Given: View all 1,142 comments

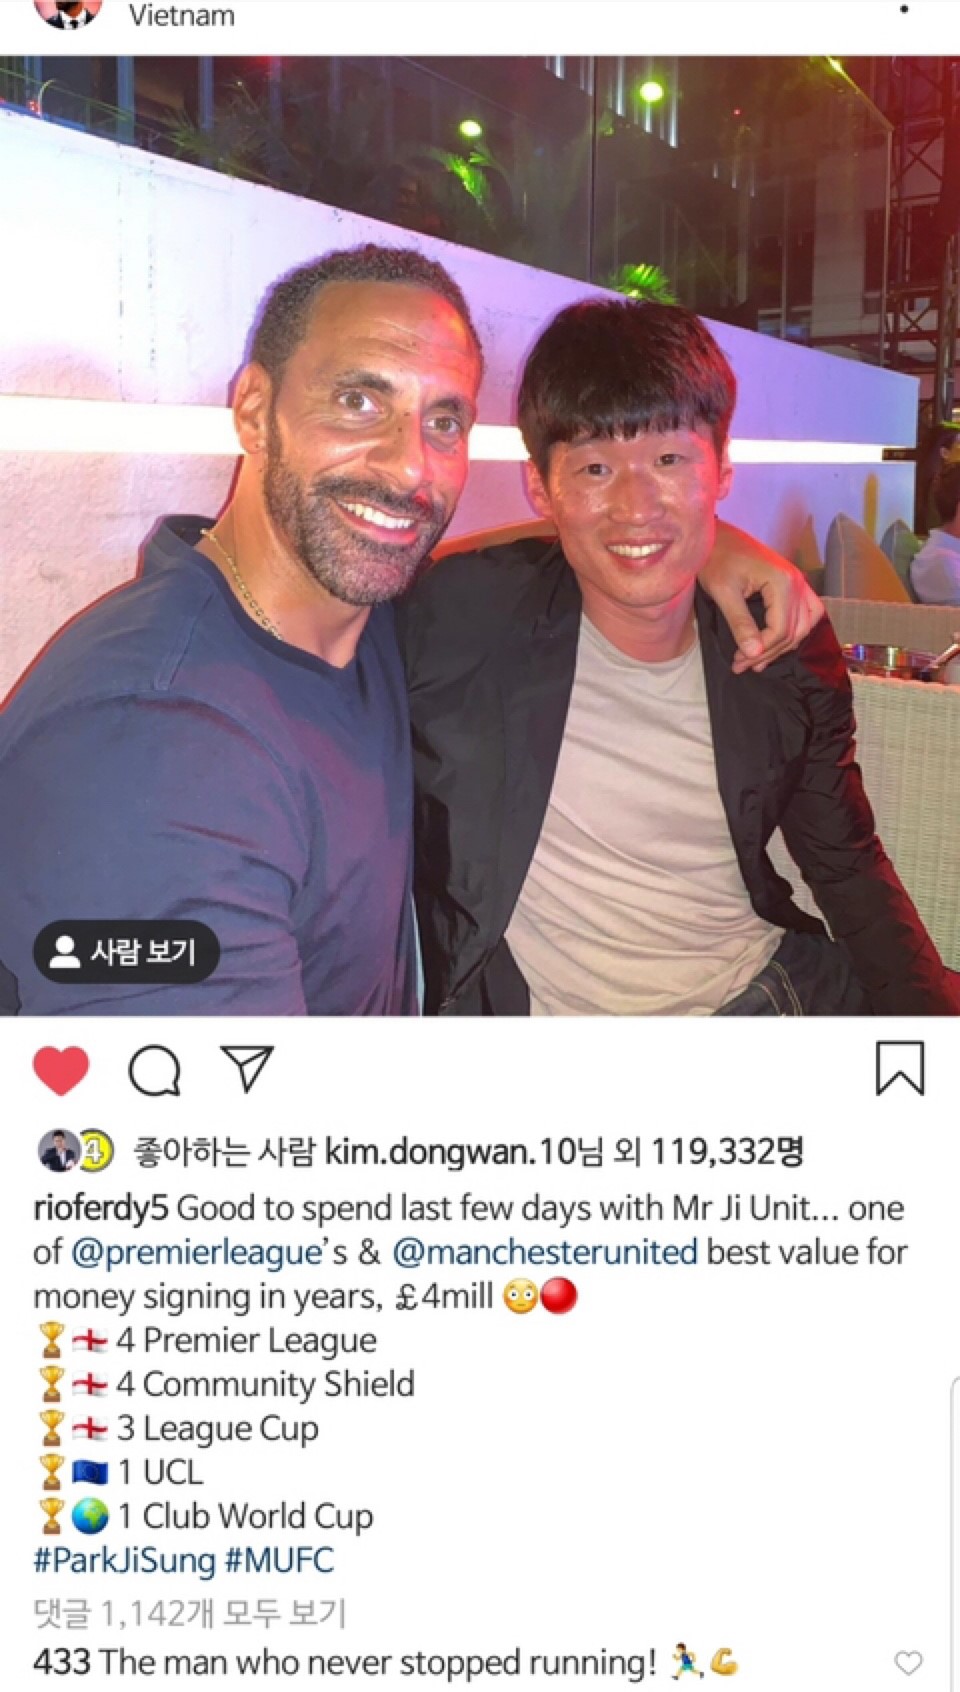Looking at the screenshot, I should 190,1612.
